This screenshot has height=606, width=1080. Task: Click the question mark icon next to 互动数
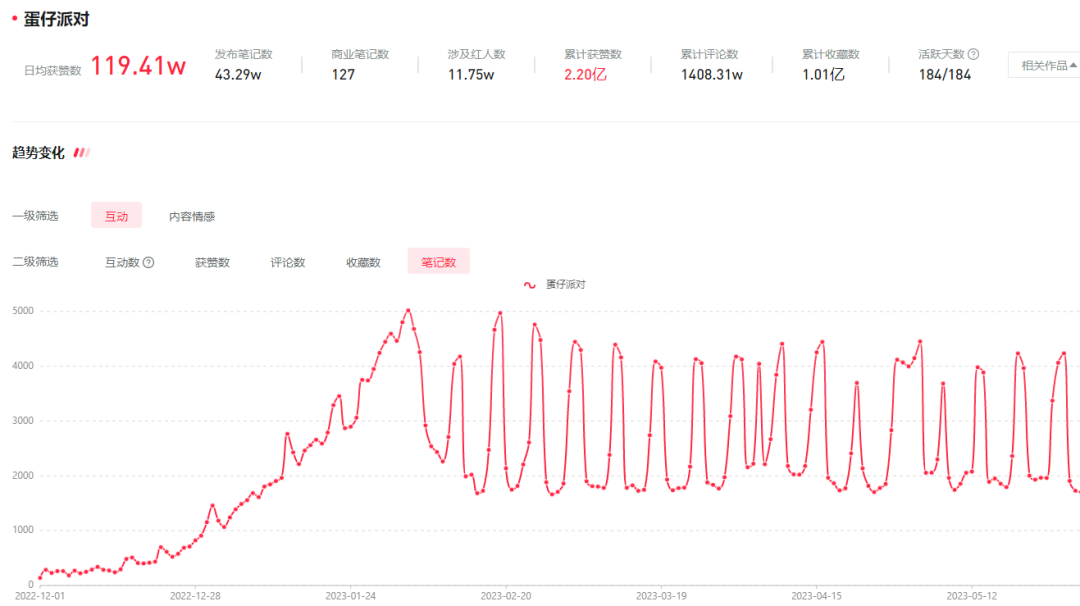148,262
